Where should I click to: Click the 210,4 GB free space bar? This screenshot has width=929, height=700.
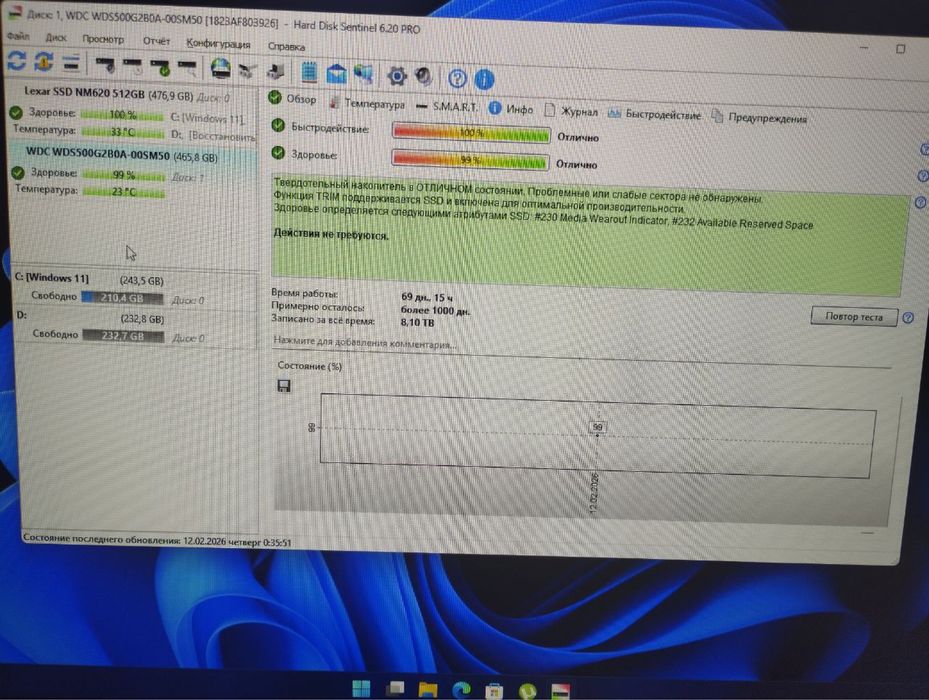(x=122, y=298)
